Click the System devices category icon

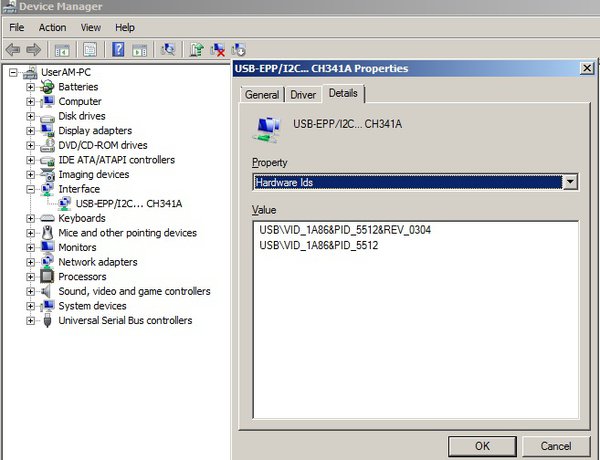pyautogui.click(x=47, y=306)
